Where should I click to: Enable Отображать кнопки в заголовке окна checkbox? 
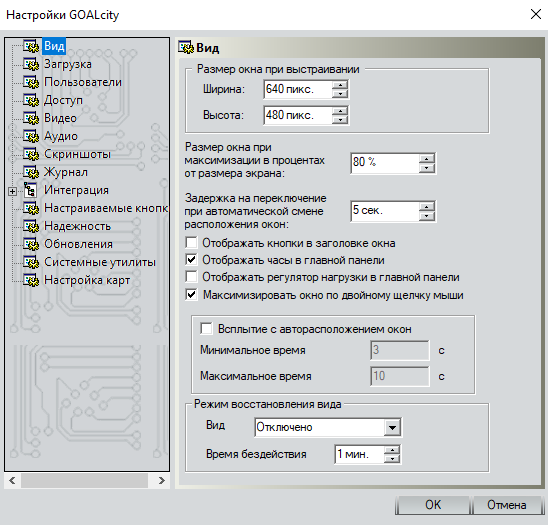tap(192, 243)
